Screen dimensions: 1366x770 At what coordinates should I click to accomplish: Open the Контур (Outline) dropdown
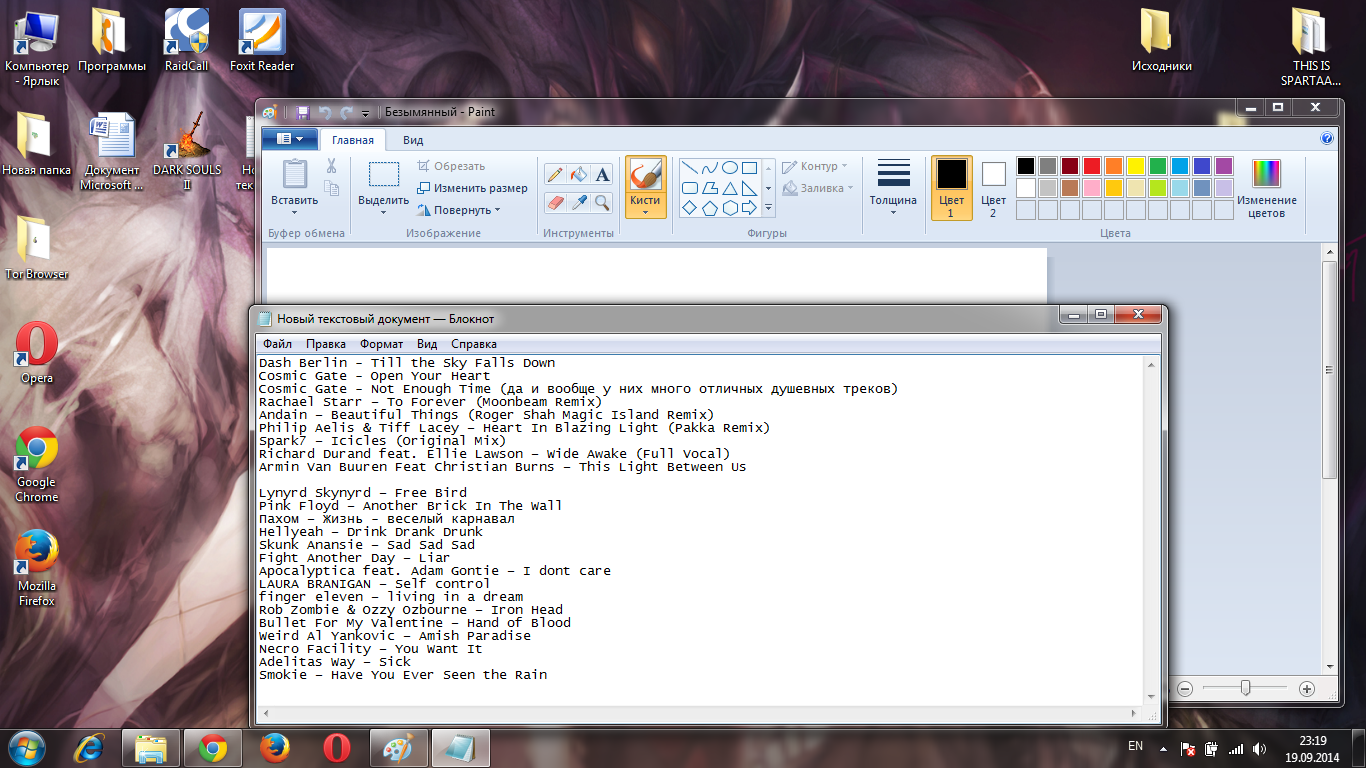coord(815,166)
